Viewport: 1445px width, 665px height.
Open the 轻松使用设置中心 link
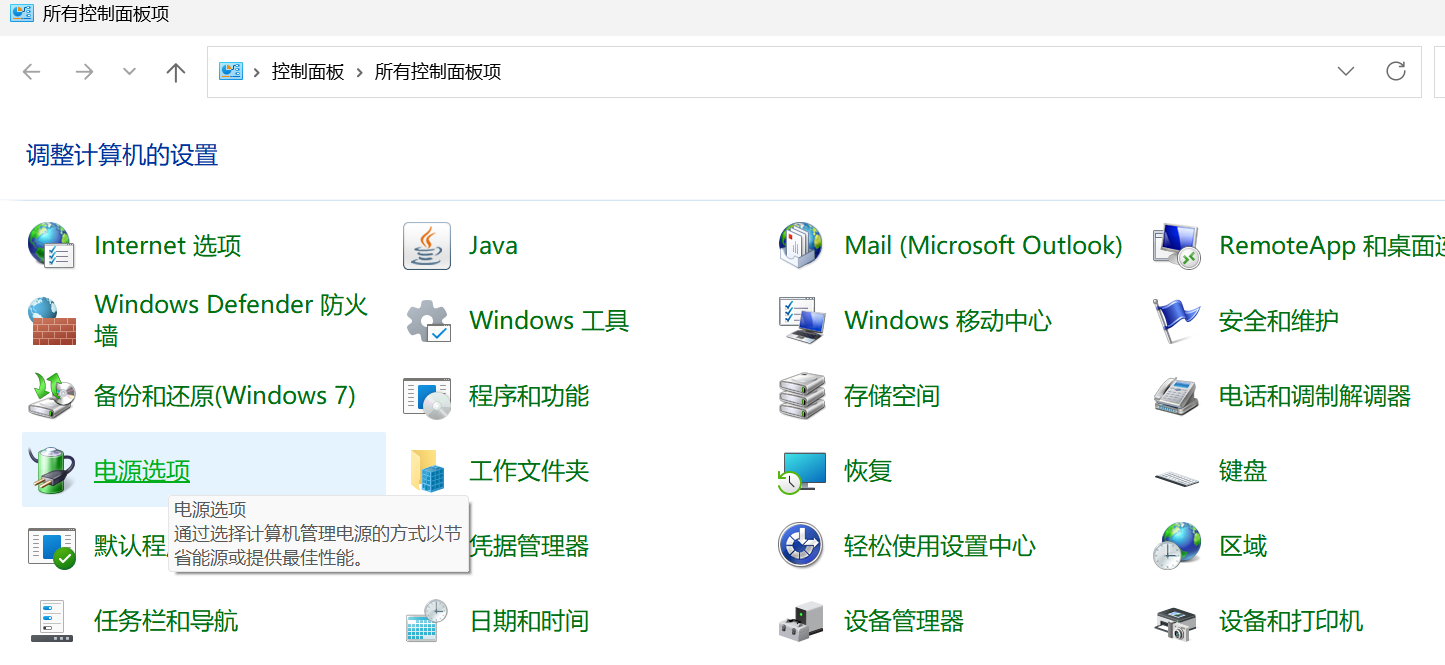click(x=940, y=546)
